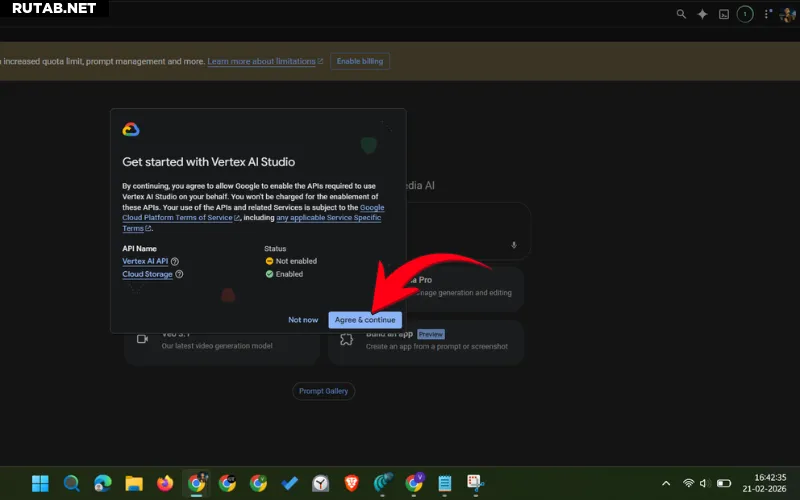Open the Gemini sparkle assistant icon
The width and height of the screenshot is (800, 500).
702,14
